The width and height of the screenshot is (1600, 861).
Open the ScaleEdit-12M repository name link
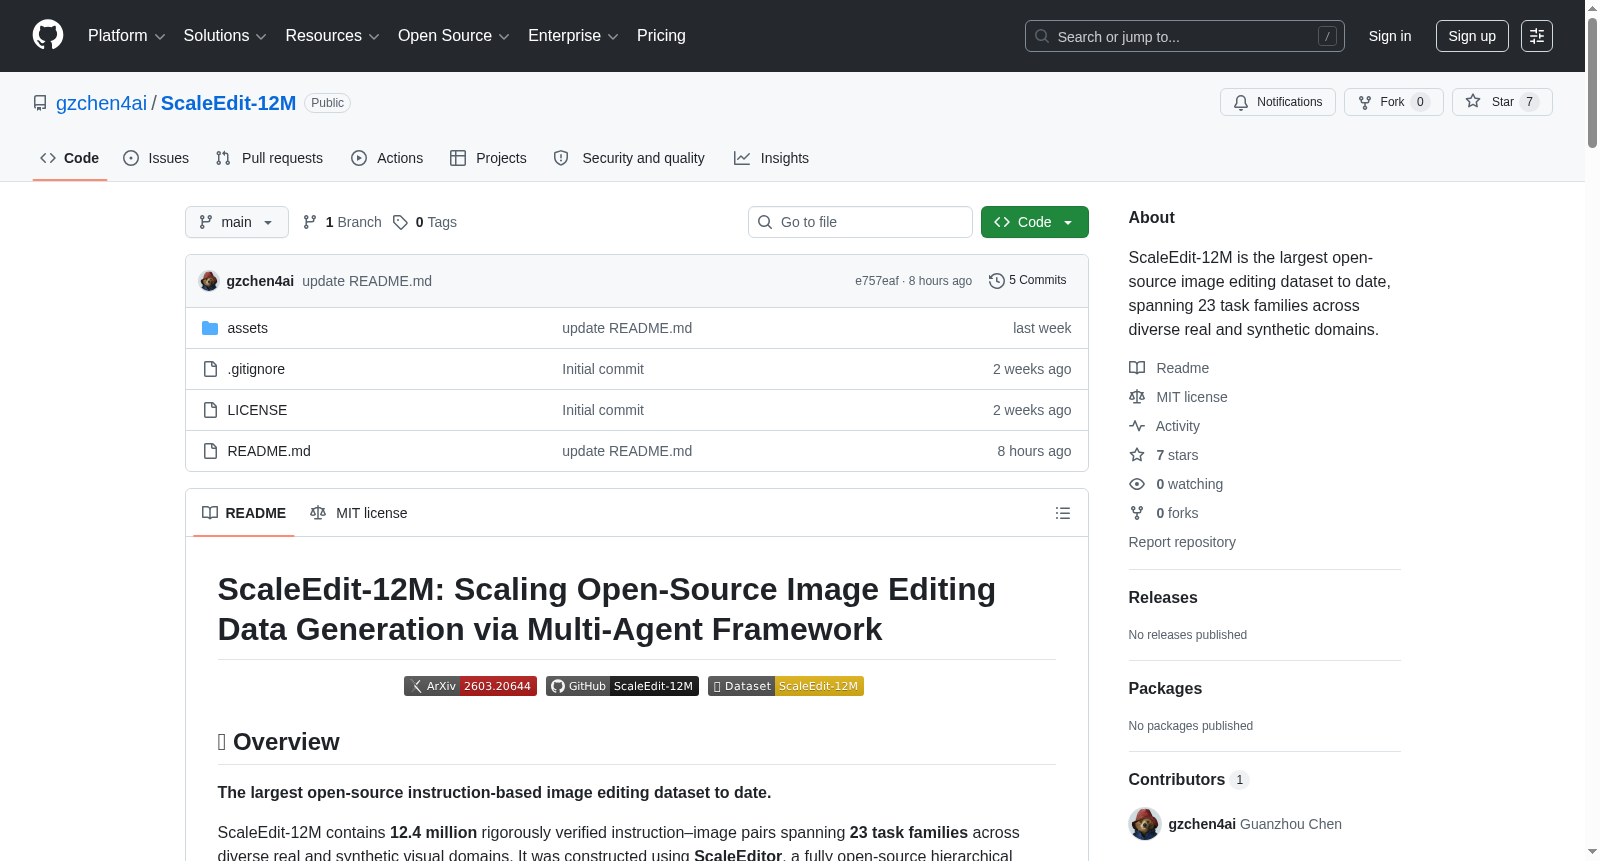228,103
